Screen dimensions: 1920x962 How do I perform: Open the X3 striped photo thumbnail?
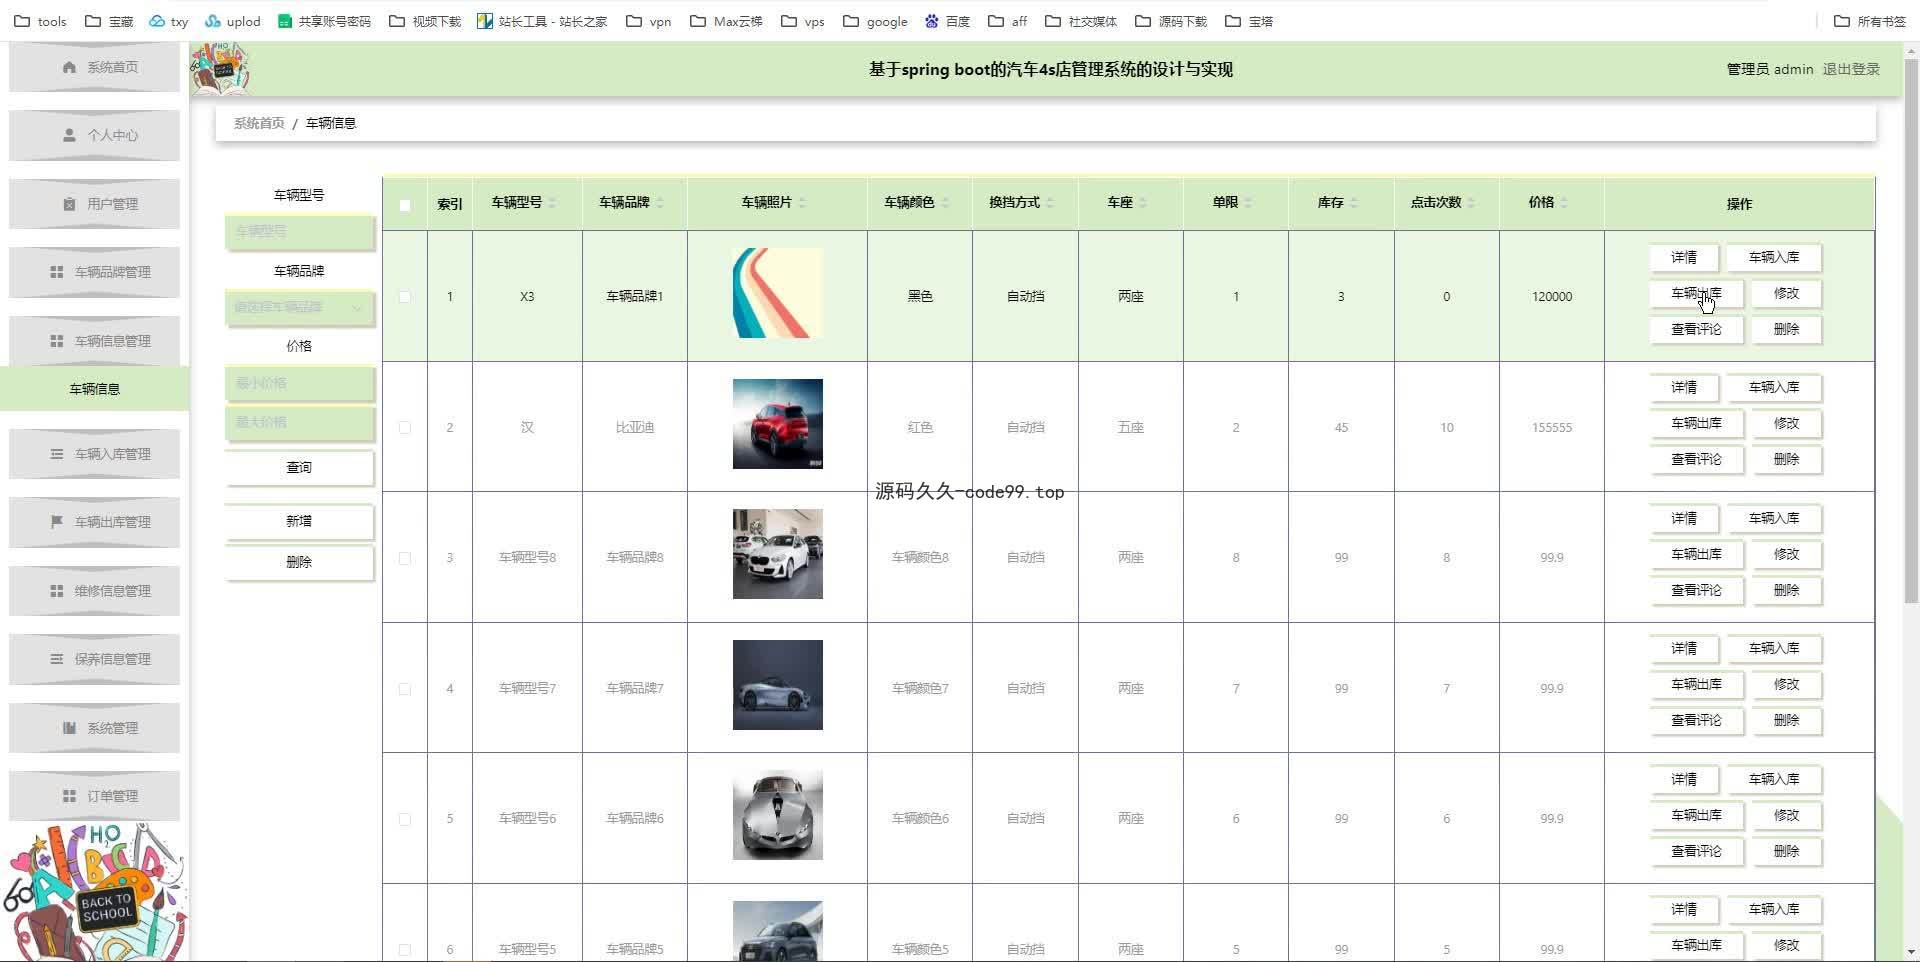pyautogui.click(x=778, y=293)
